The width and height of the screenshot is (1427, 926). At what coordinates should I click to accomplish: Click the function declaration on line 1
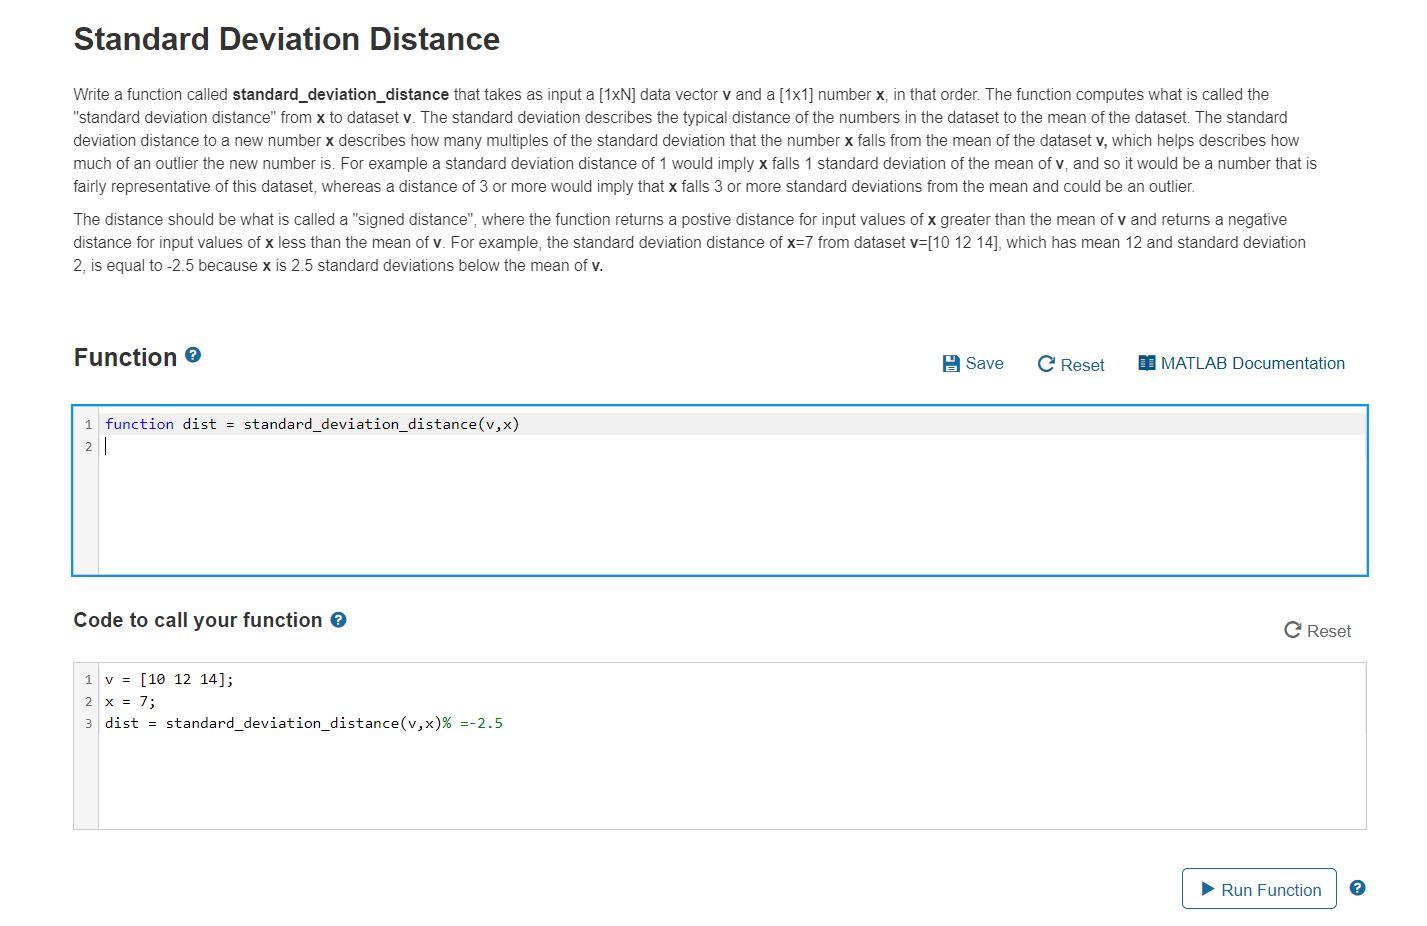click(311, 423)
